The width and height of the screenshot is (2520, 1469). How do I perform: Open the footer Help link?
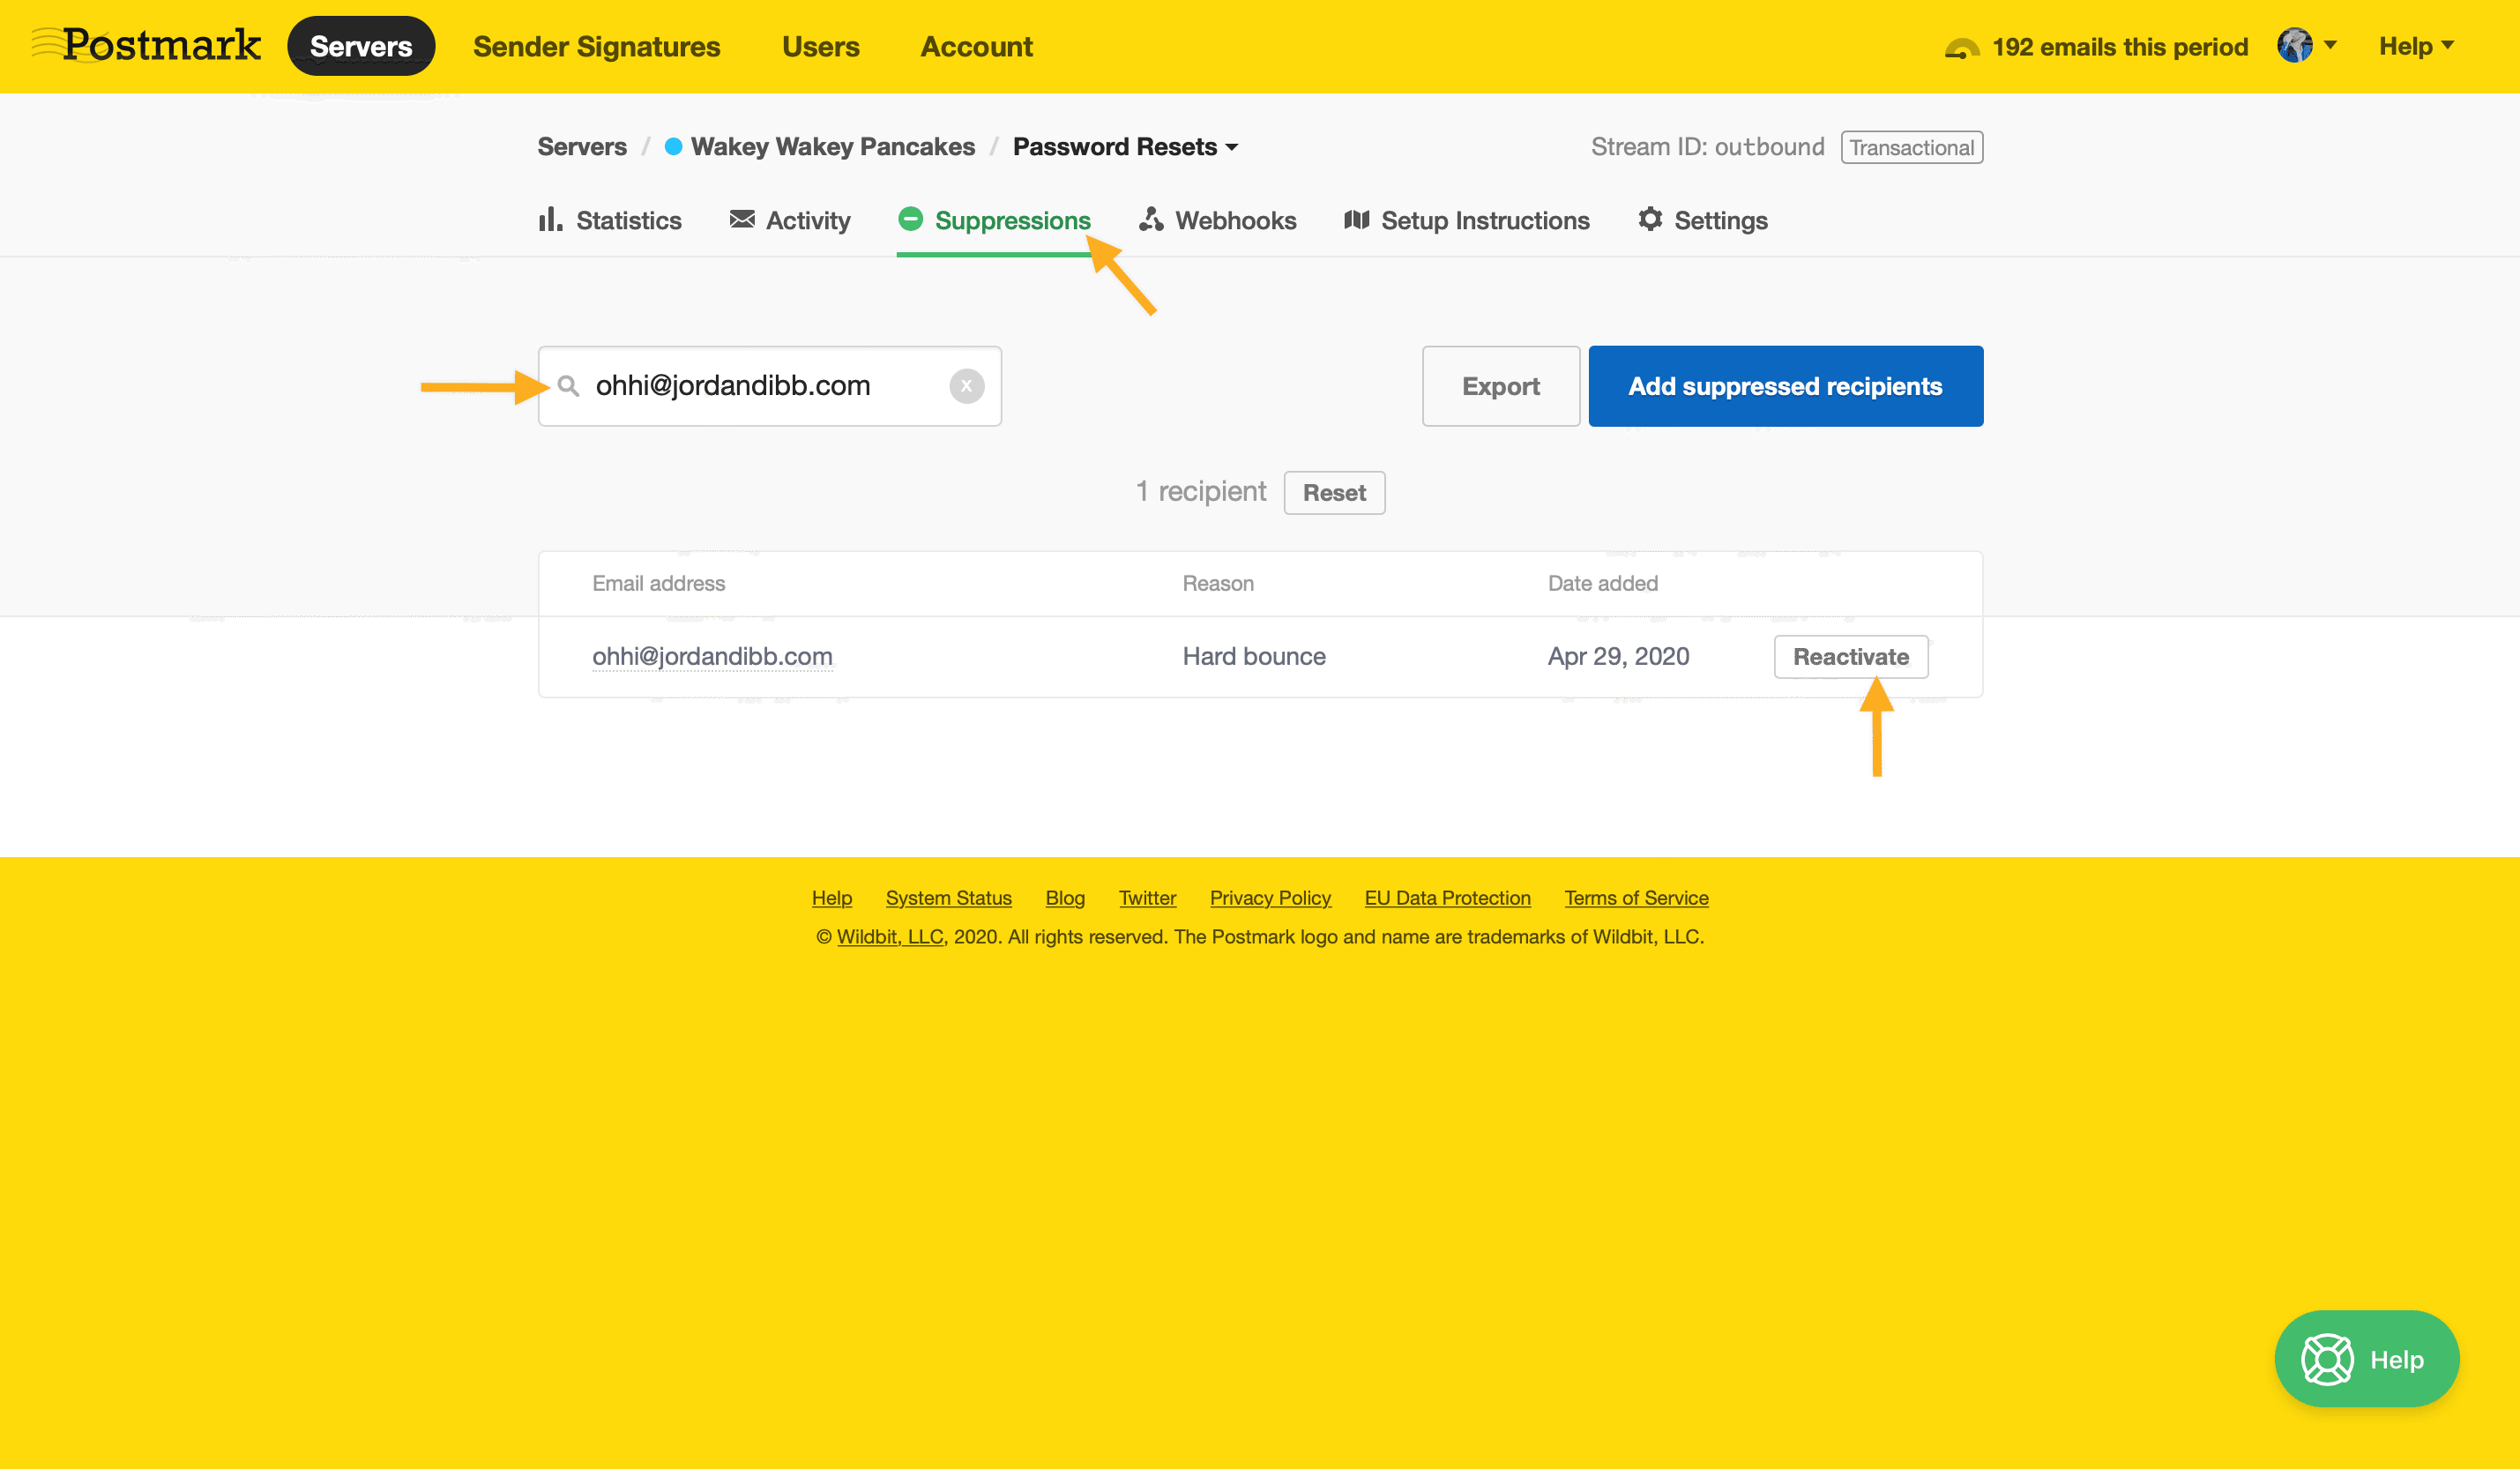coord(832,898)
